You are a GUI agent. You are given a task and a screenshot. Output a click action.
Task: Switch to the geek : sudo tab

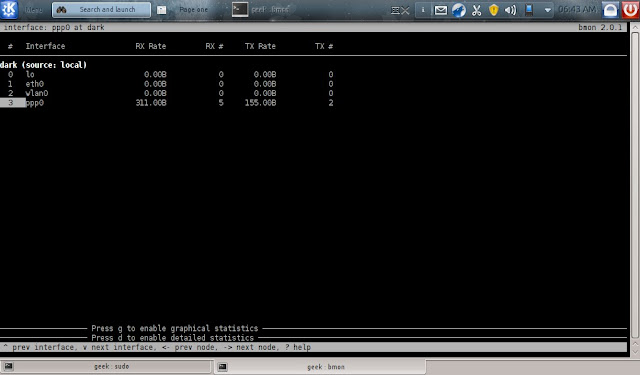click(106, 366)
